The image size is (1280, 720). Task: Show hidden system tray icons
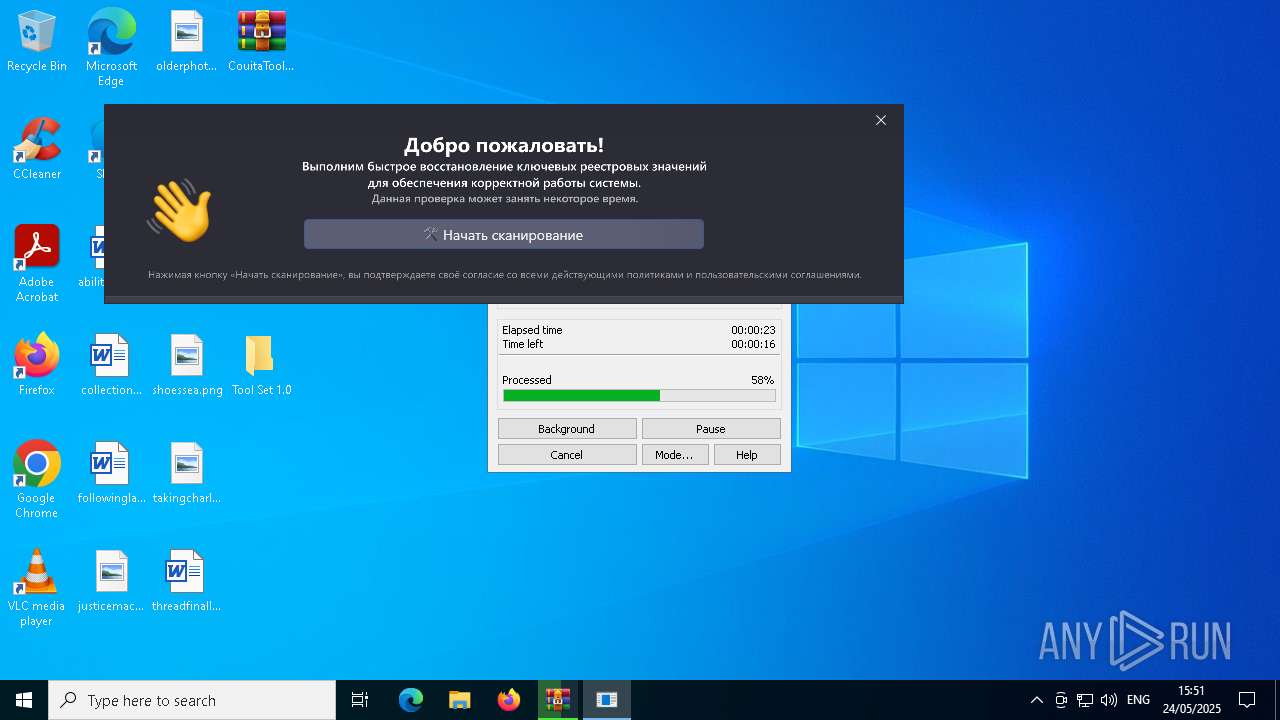pyautogui.click(x=1037, y=700)
